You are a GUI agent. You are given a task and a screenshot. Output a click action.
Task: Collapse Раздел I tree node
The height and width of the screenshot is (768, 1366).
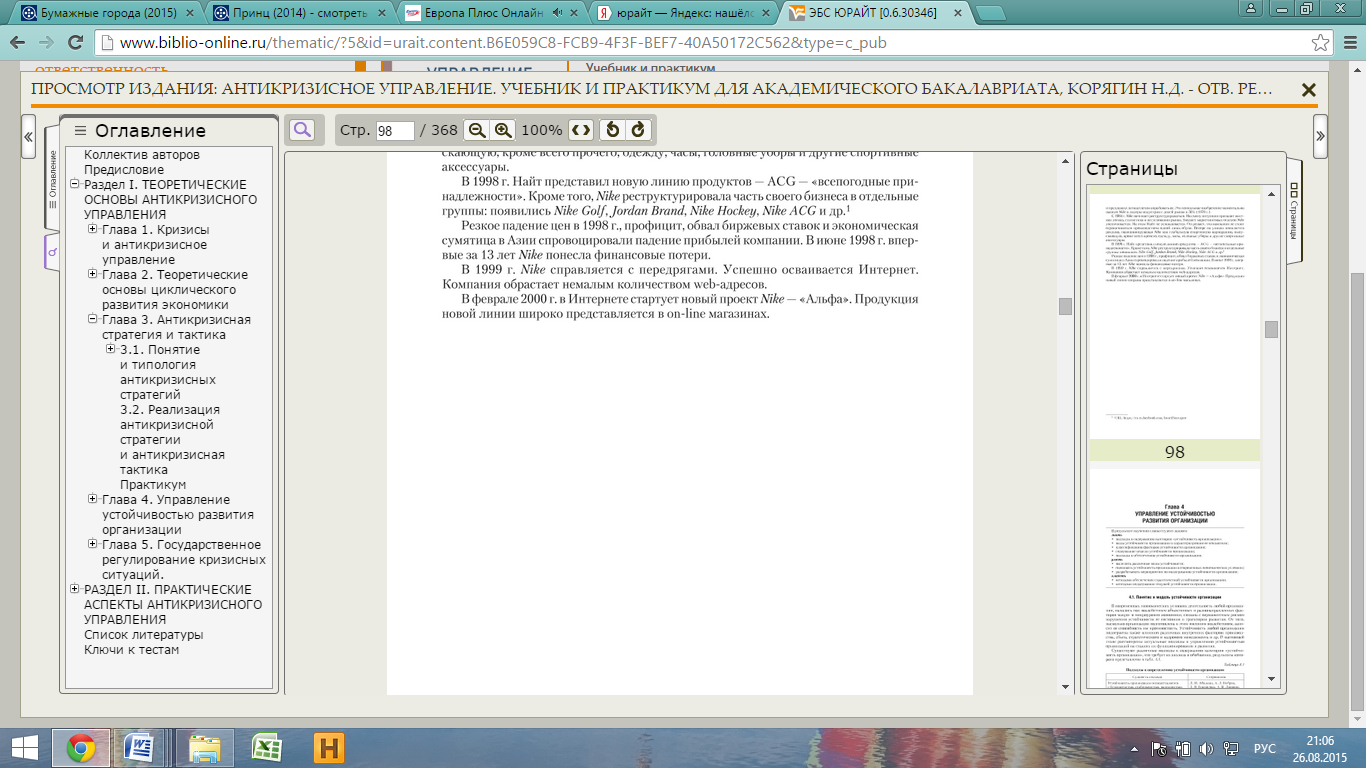[74, 185]
